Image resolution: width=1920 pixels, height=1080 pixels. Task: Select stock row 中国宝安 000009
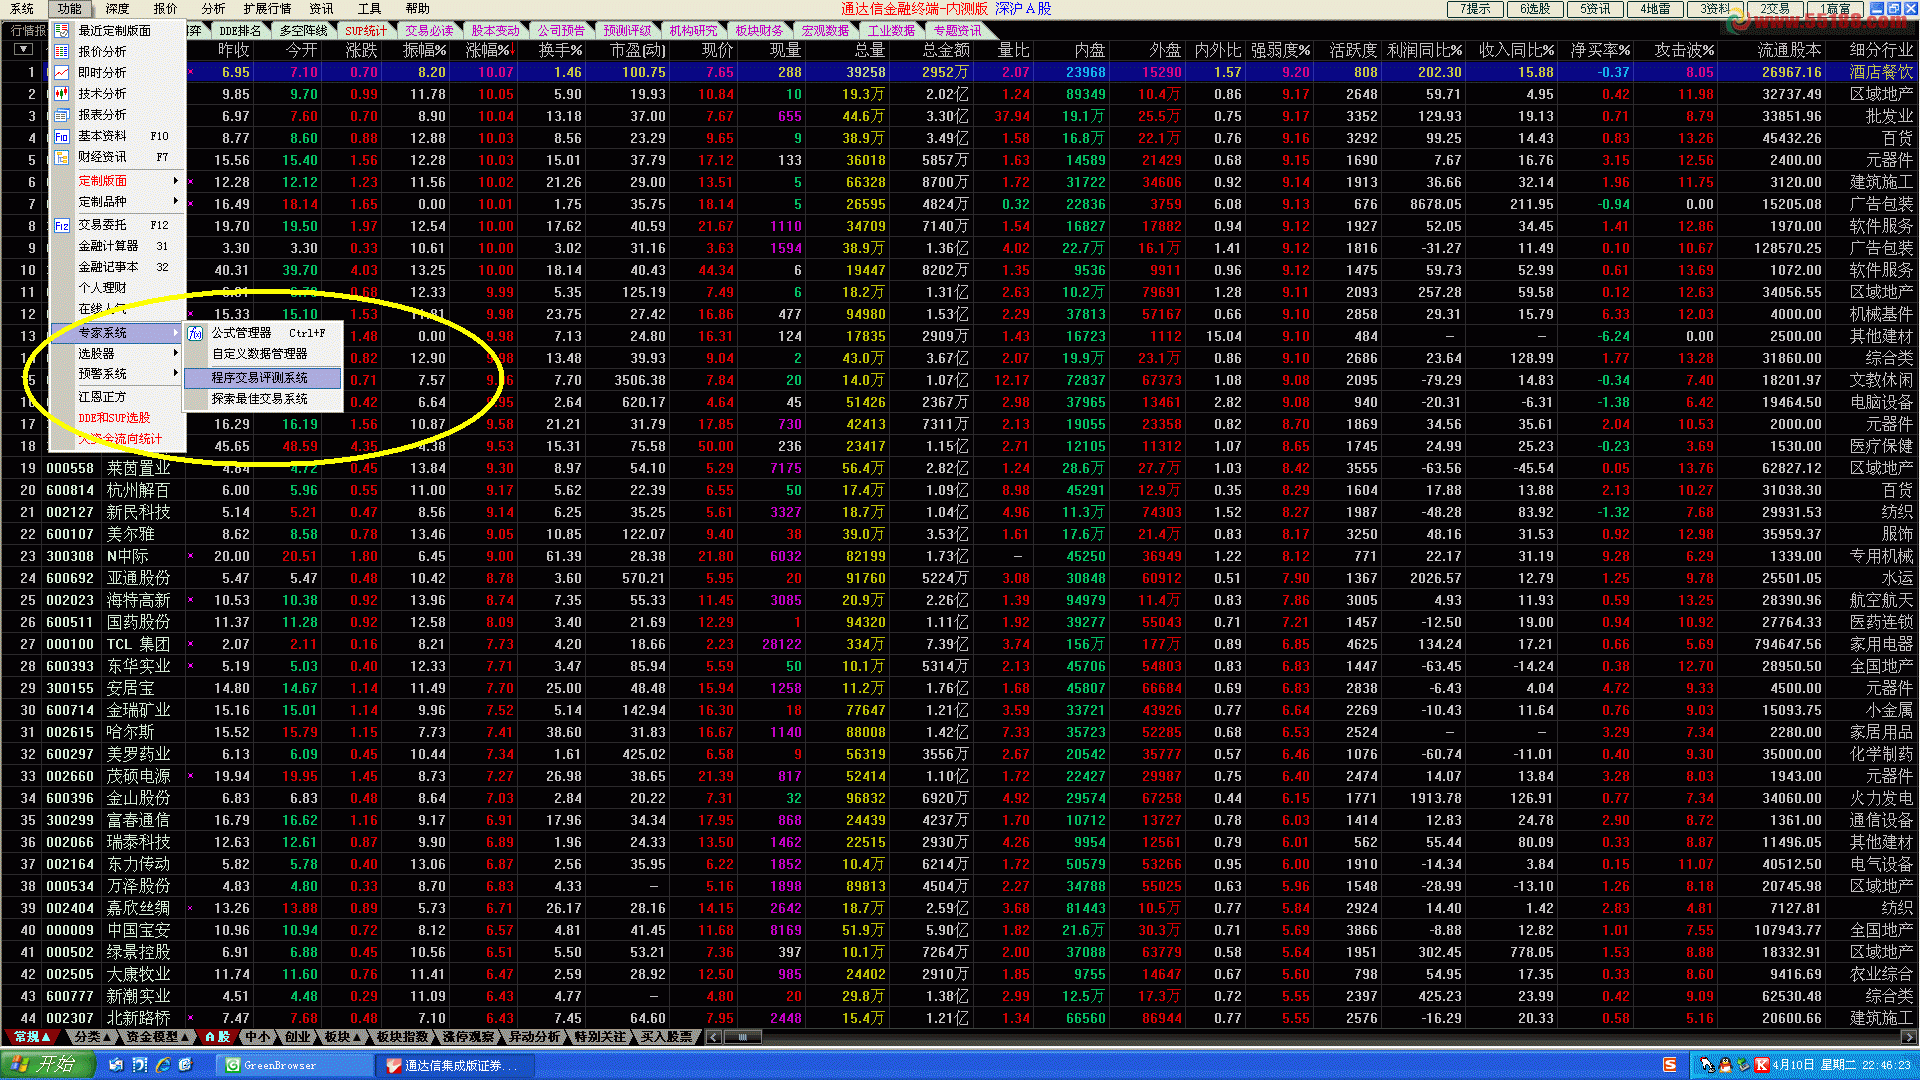pos(960,930)
